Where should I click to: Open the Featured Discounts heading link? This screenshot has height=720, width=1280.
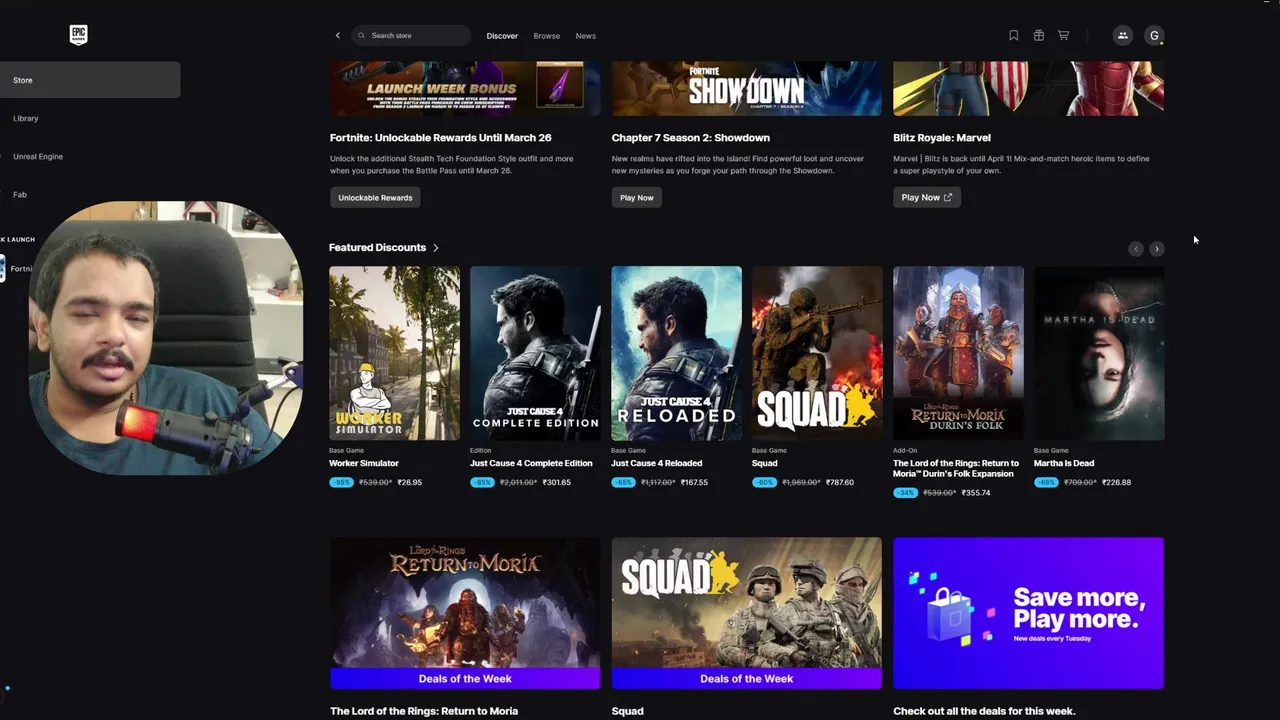tap(377, 247)
